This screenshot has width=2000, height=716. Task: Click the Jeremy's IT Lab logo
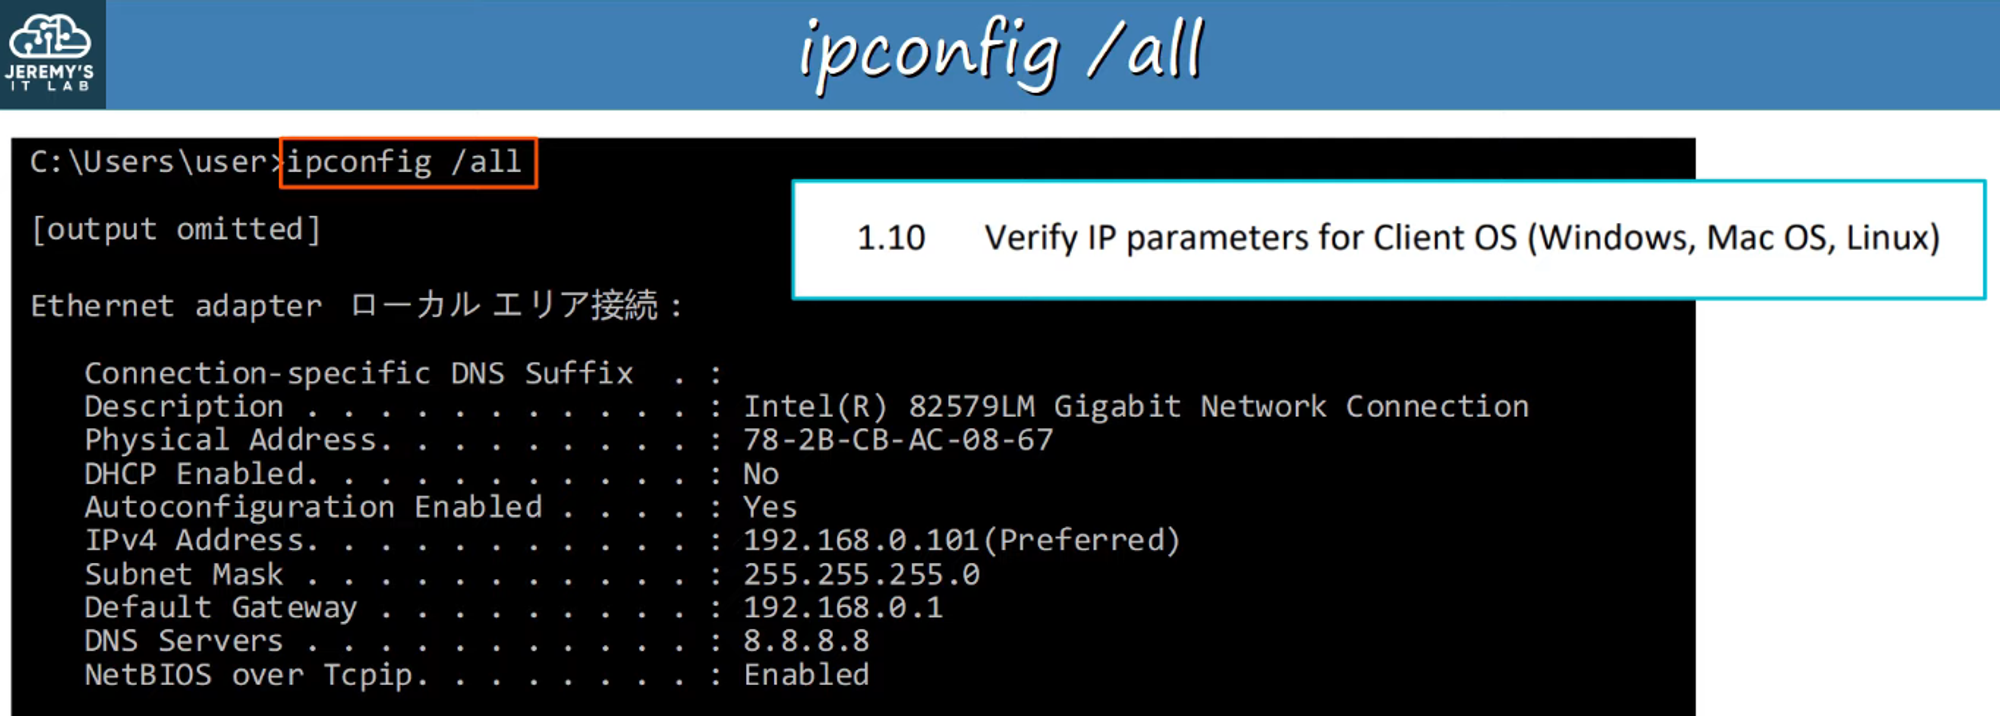tap(50, 53)
